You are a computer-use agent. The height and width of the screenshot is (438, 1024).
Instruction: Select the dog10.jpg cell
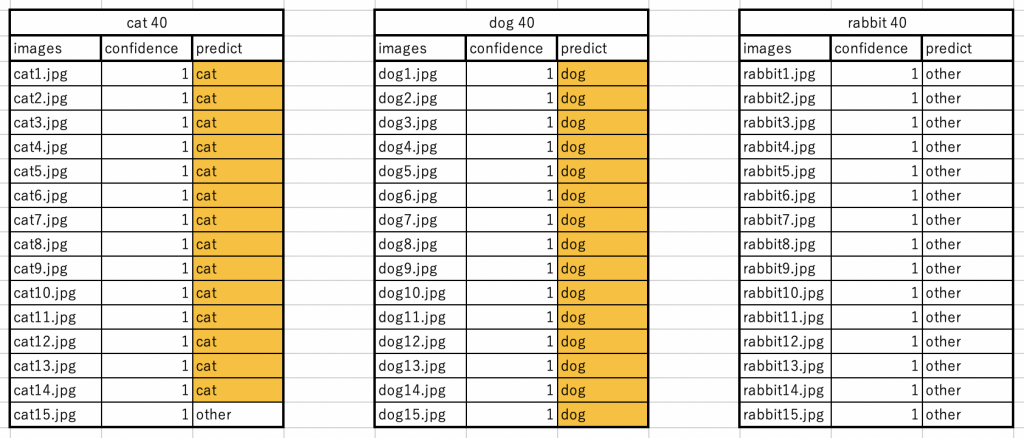coord(420,292)
